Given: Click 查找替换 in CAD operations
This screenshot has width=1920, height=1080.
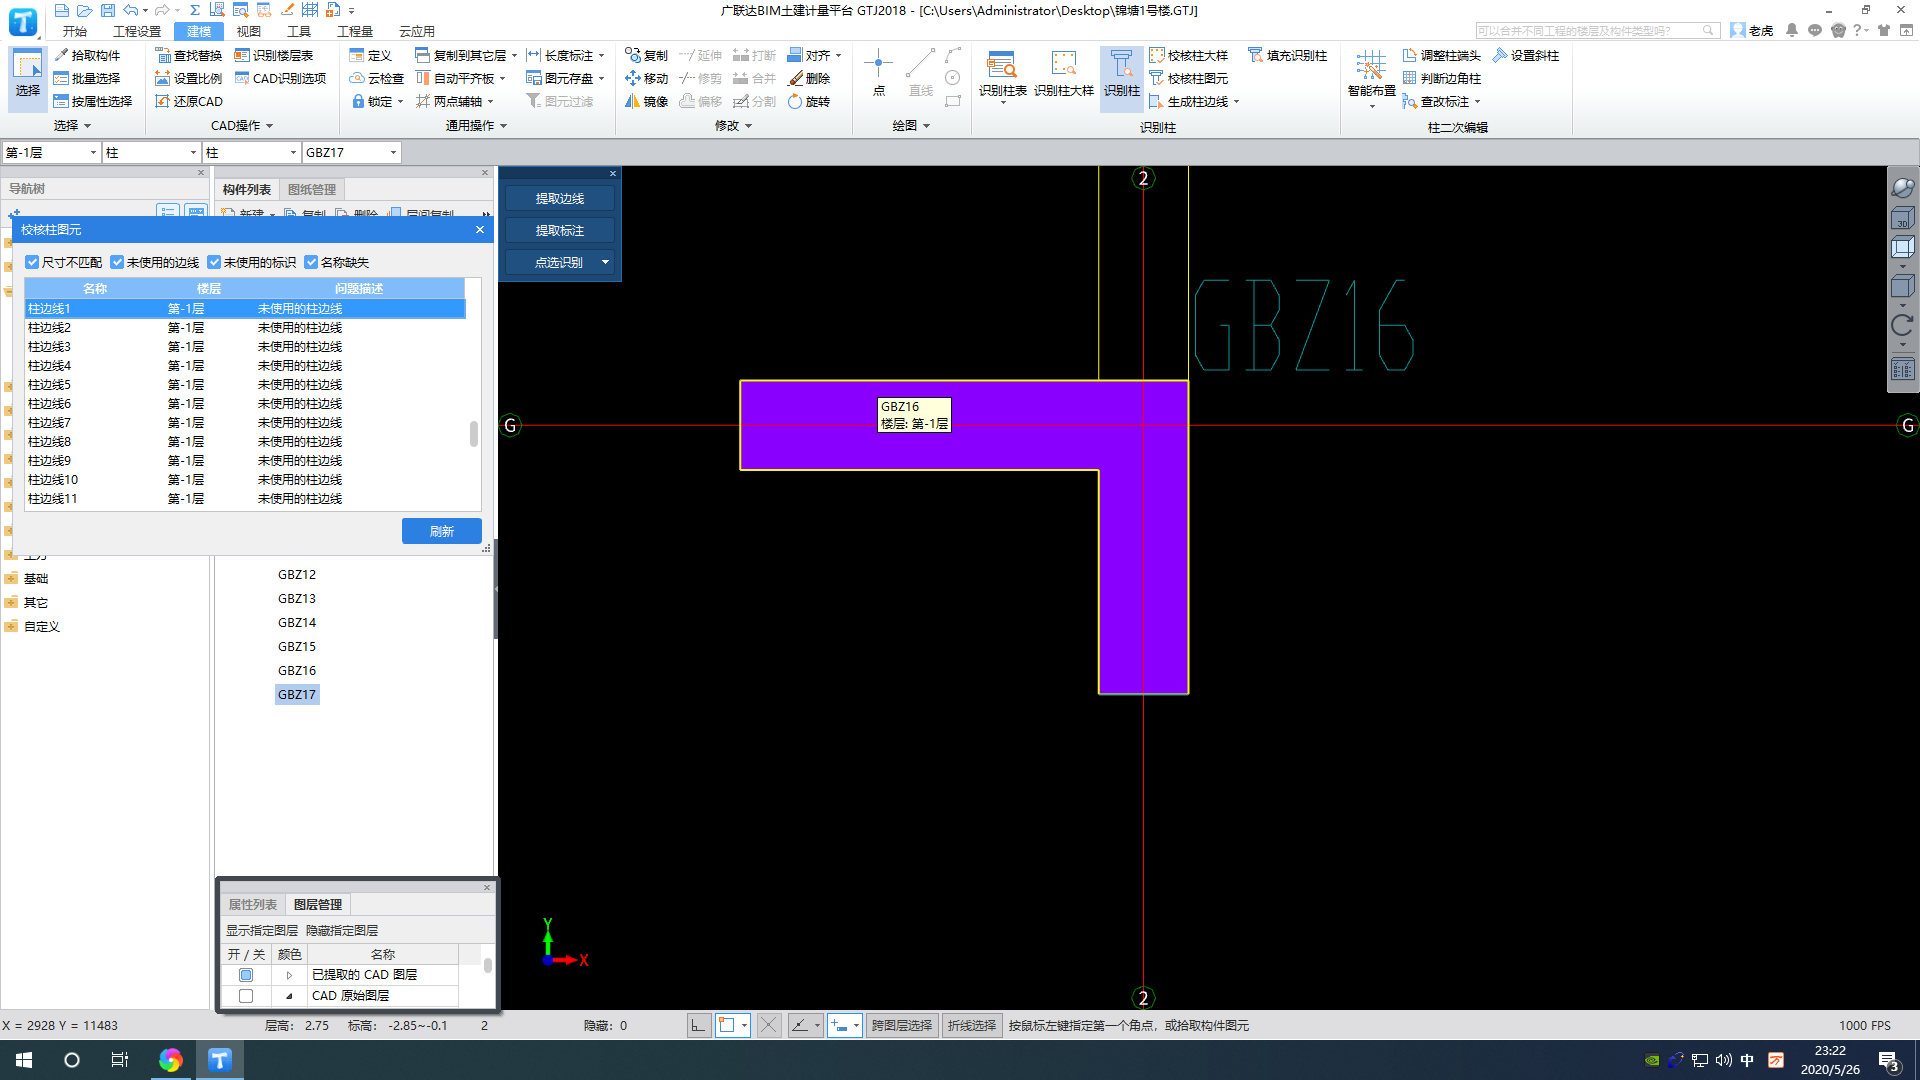Looking at the screenshot, I should (x=189, y=55).
